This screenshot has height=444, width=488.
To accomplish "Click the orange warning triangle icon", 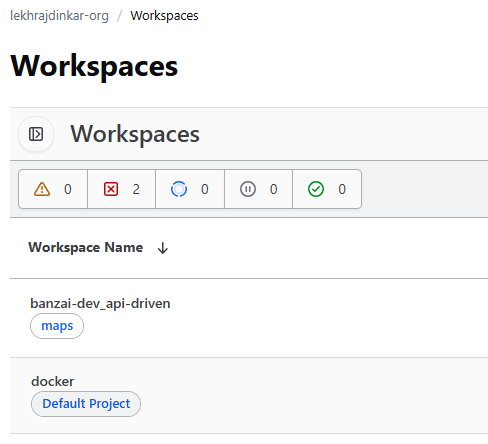I will 42,189.
